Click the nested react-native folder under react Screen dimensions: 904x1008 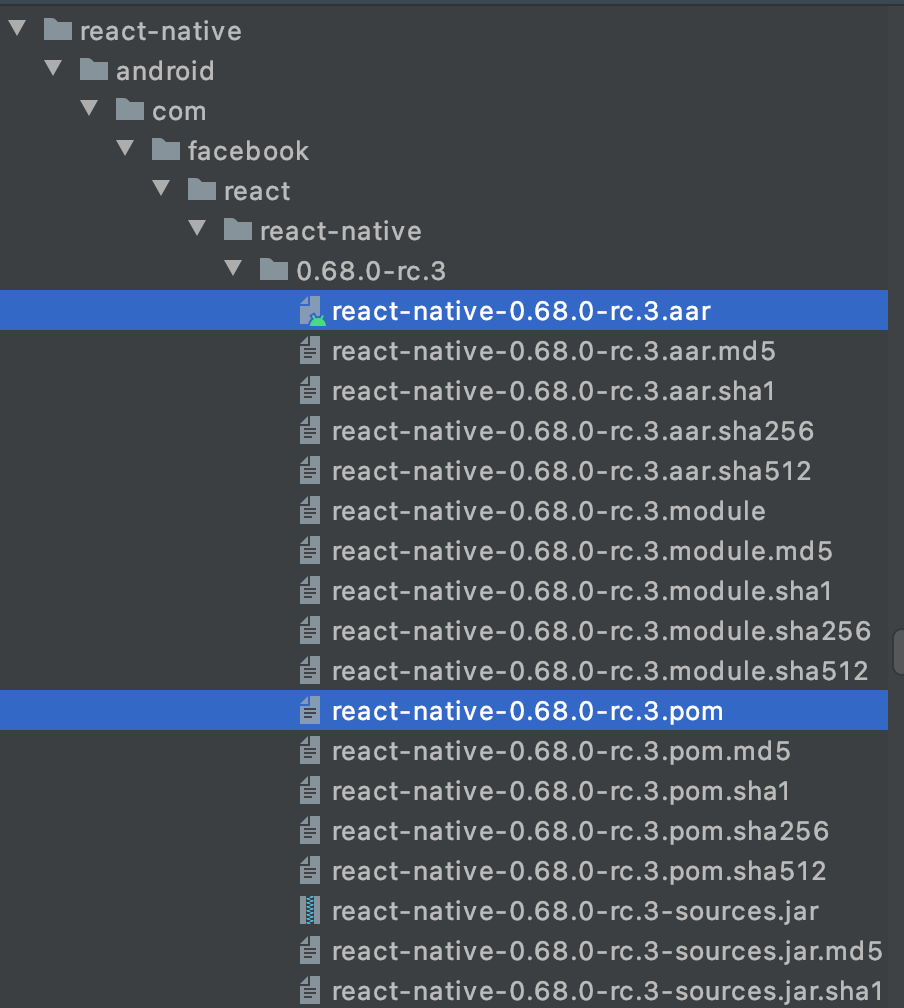pyautogui.click(x=340, y=231)
